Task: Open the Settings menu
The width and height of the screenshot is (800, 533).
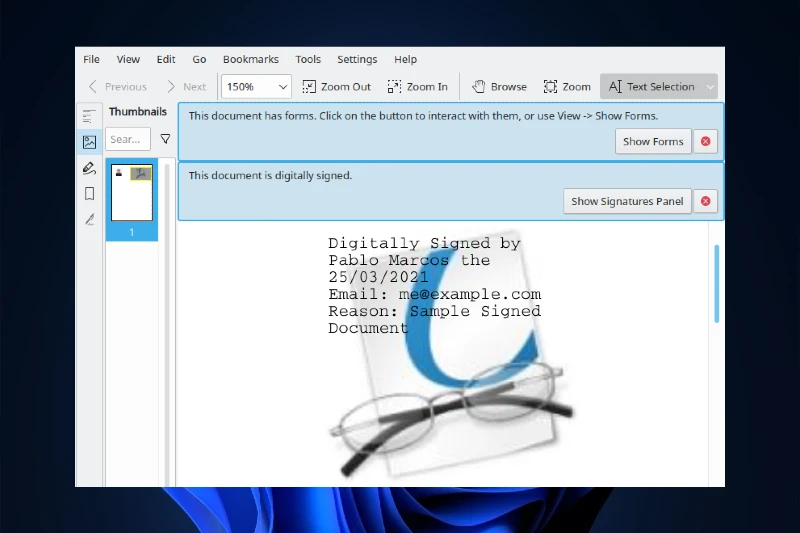Action: pyautogui.click(x=357, y=60)
